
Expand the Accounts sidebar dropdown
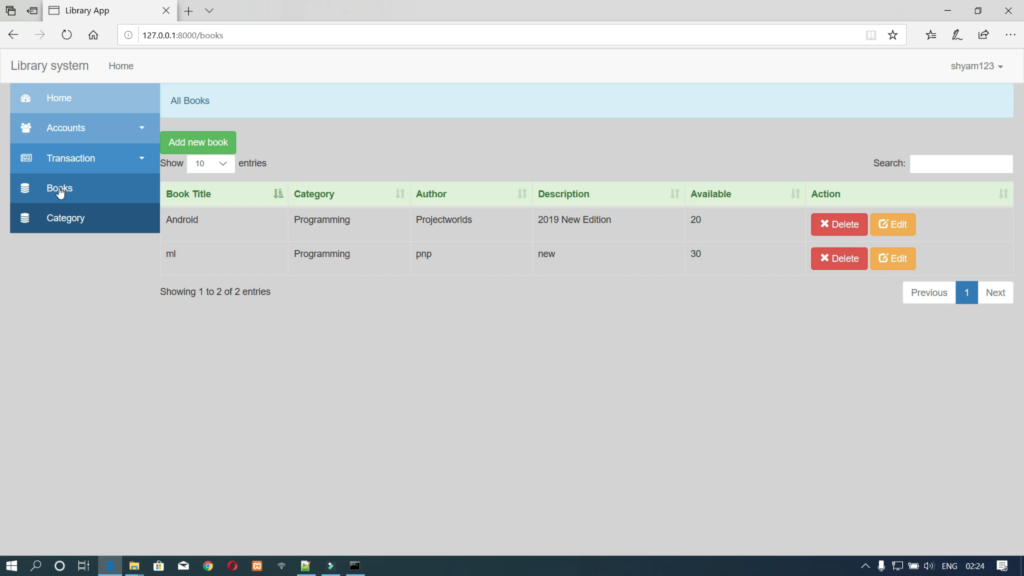[x=140, y=128]
